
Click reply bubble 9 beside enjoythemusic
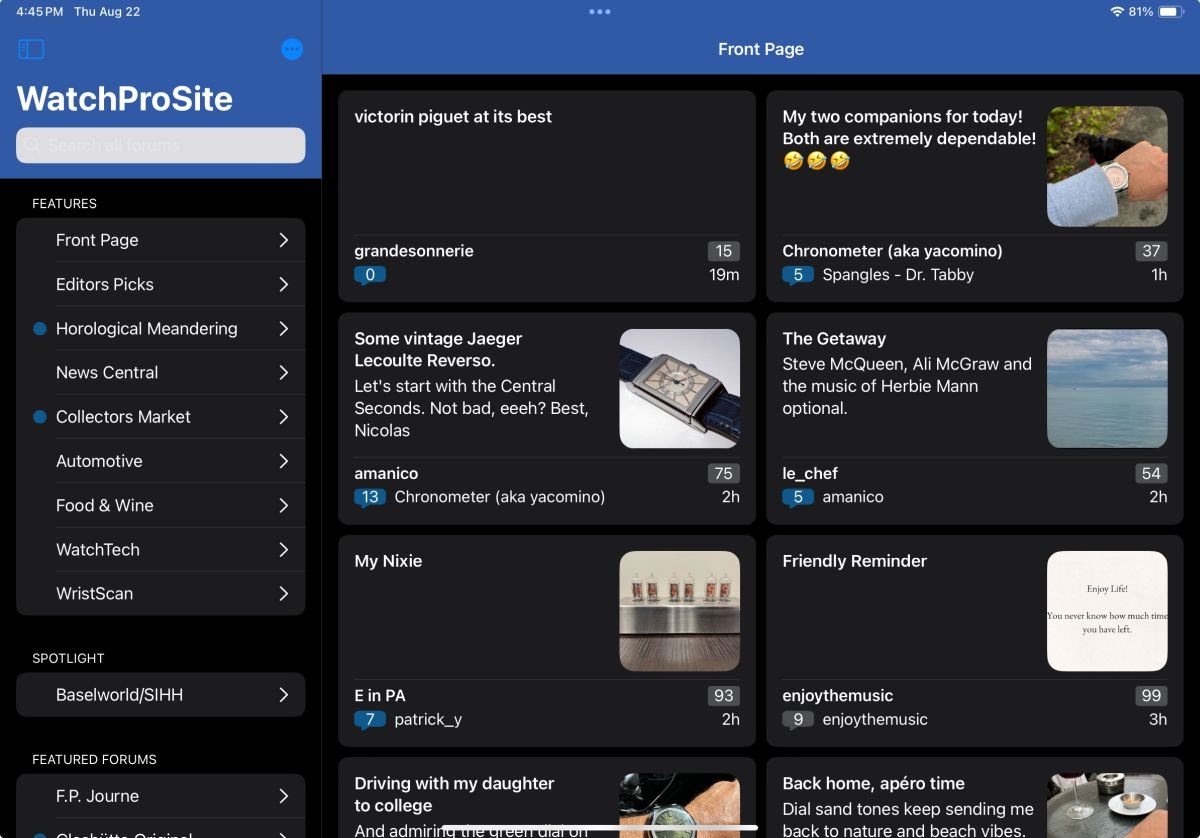(798, 719)
